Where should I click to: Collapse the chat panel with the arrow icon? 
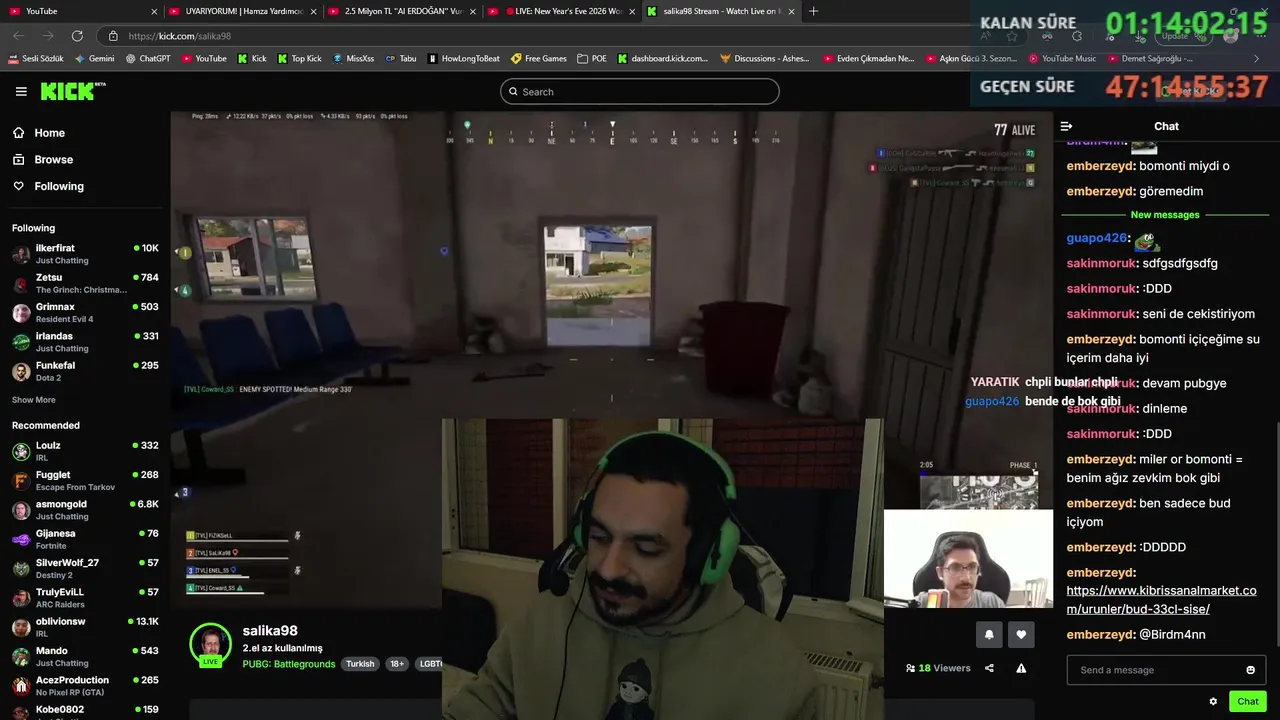1066,126
